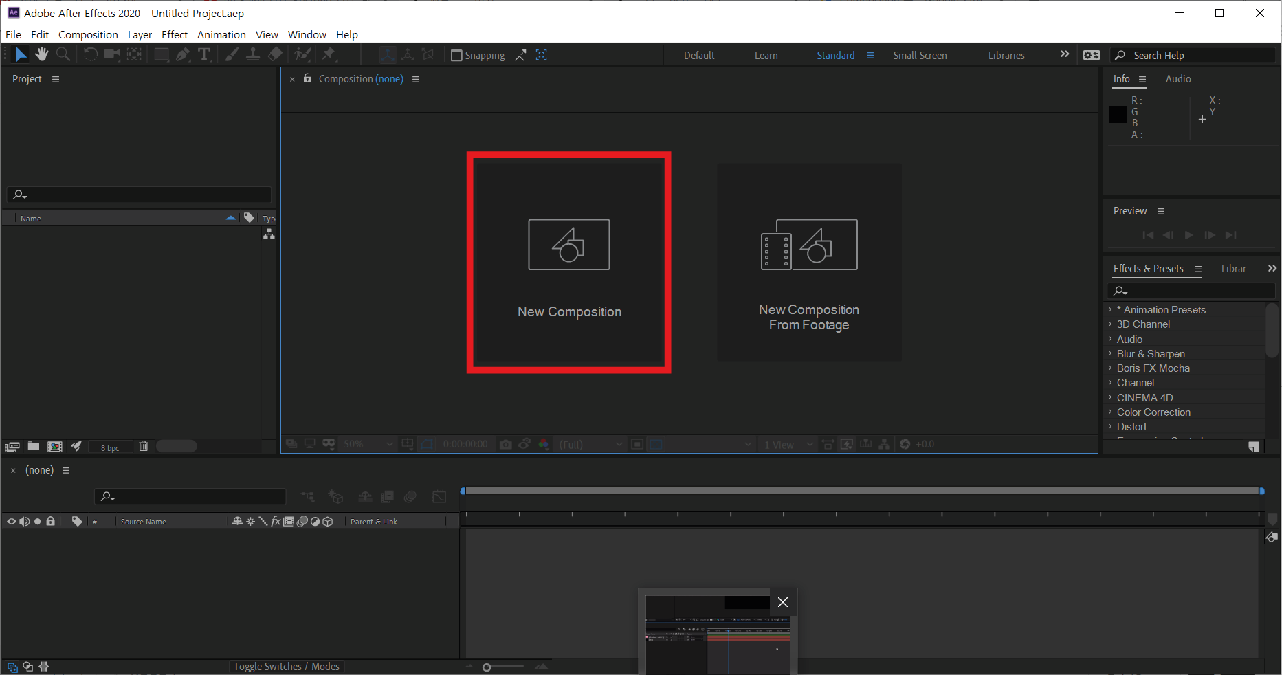Select the Rotation tool
1282x675 pixels.
click(90, 55)
